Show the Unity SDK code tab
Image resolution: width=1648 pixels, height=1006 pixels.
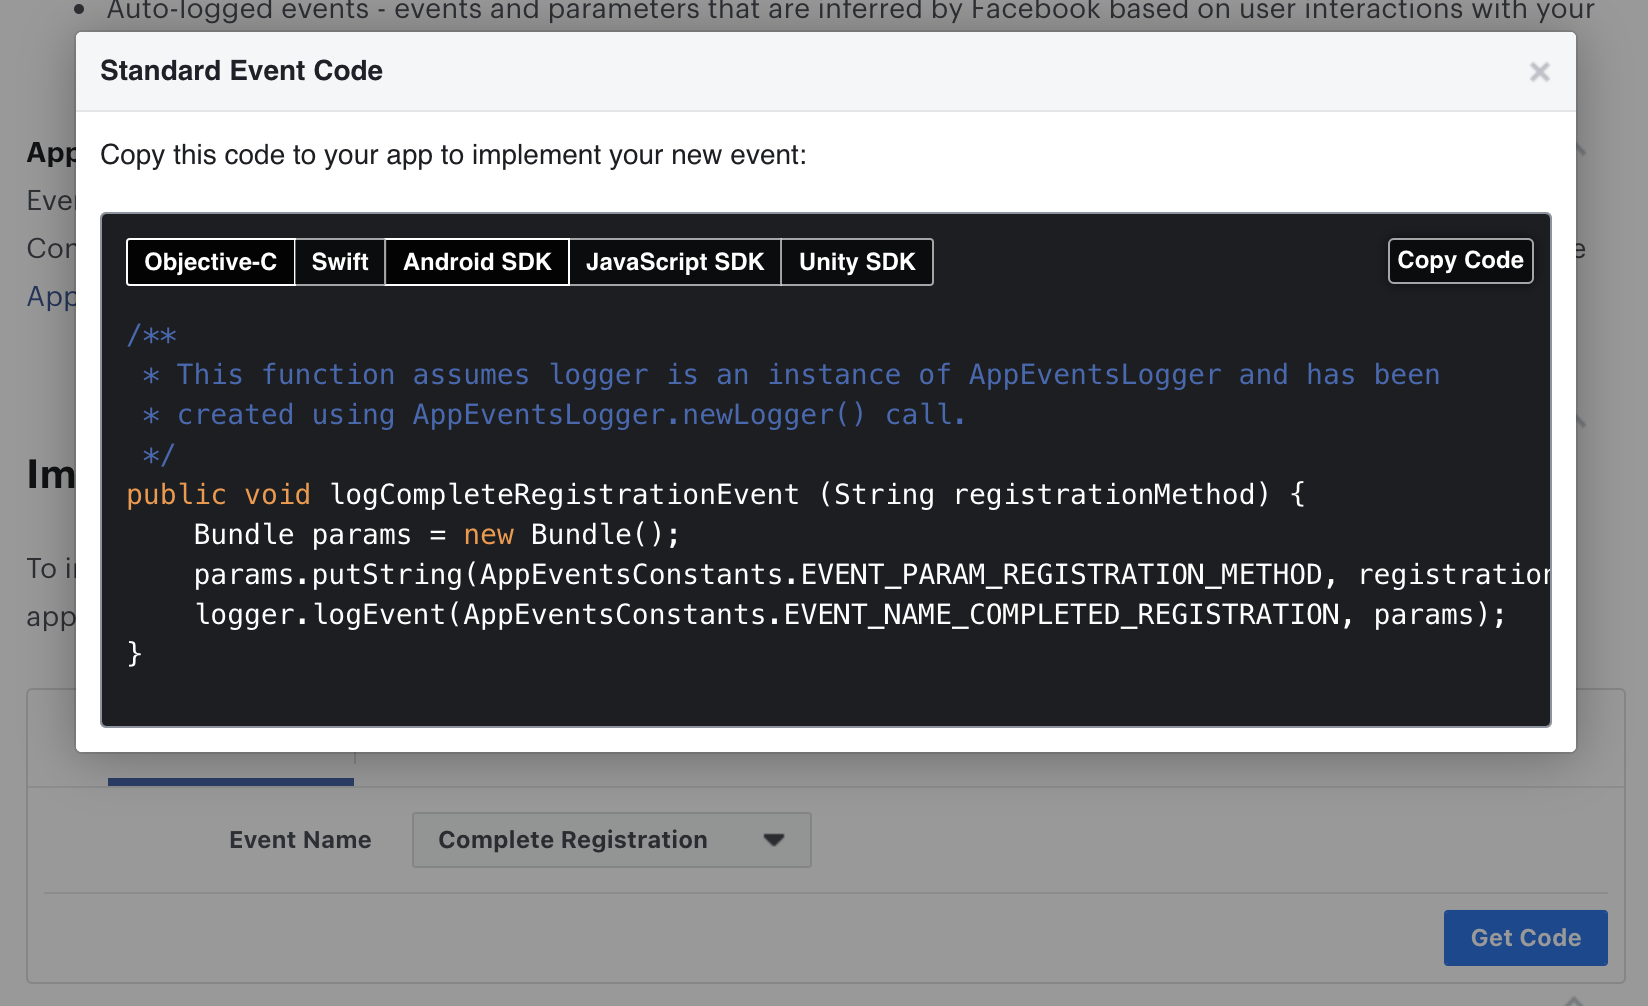click(857, 262)
